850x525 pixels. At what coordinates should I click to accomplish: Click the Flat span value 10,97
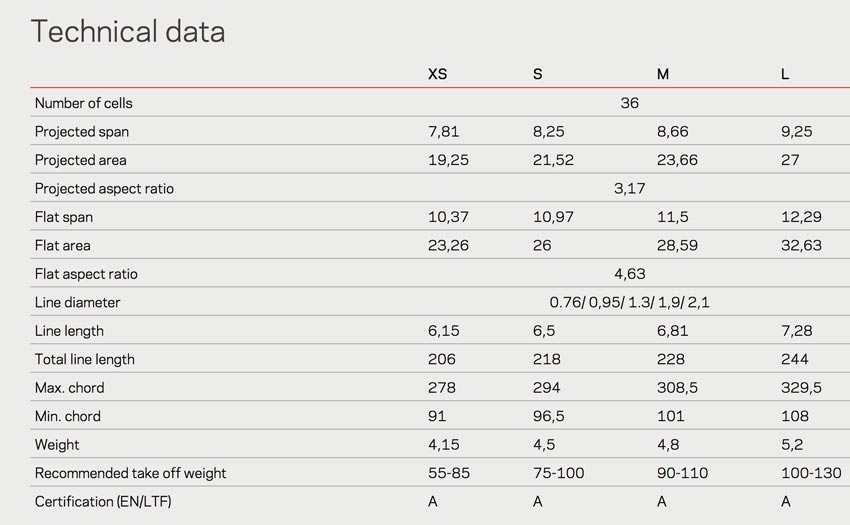click(x=553, y=217)
